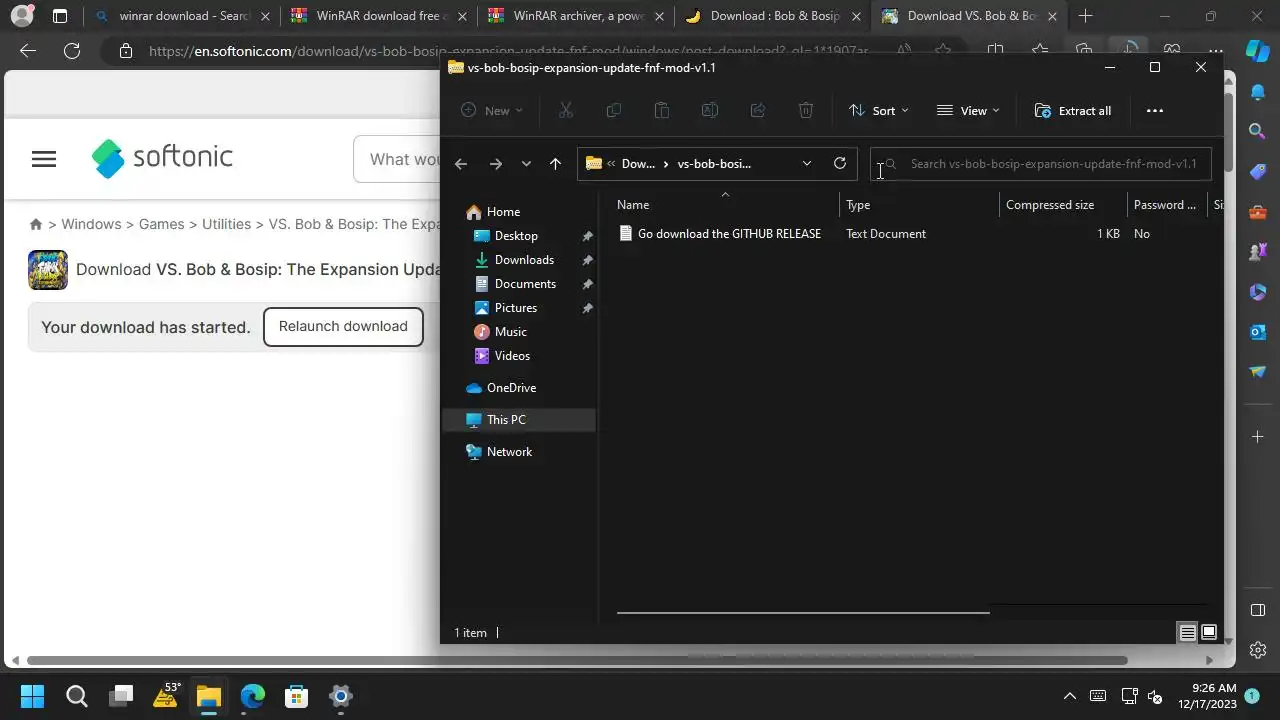Open the View dropdown in Explorer

968,111
